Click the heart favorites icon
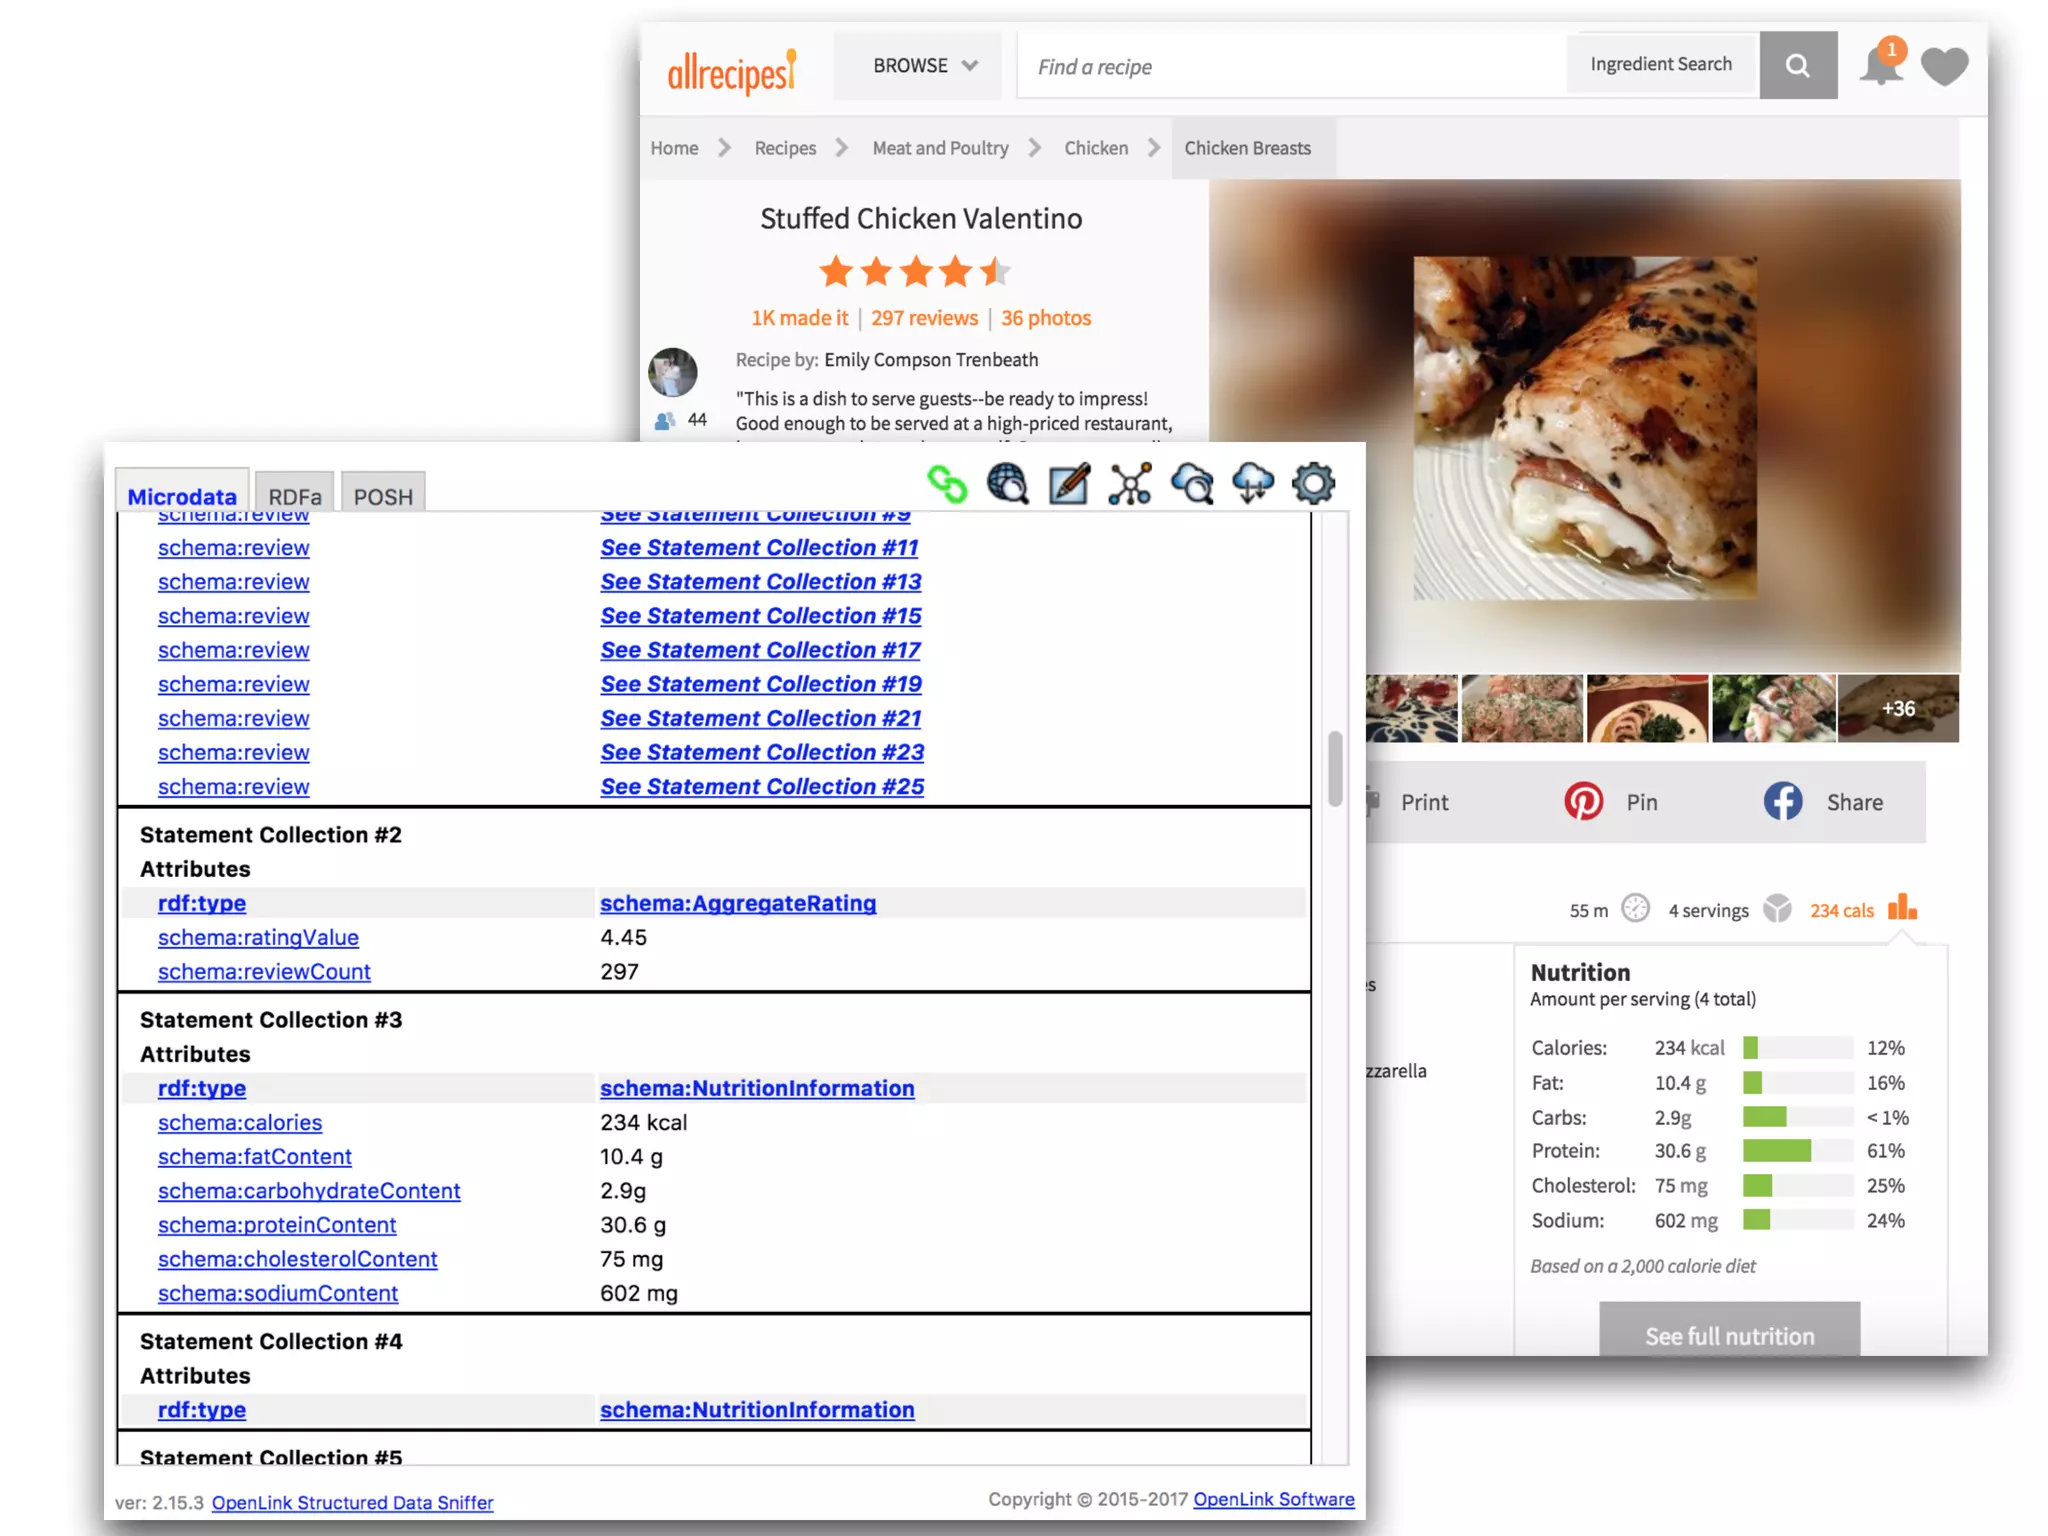2048x1536 pixels. [1944, 67]
